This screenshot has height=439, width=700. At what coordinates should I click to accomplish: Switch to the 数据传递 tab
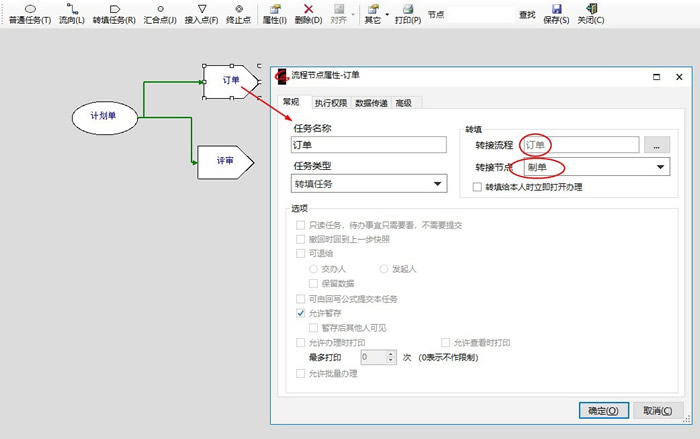click(x=372, y=102)
